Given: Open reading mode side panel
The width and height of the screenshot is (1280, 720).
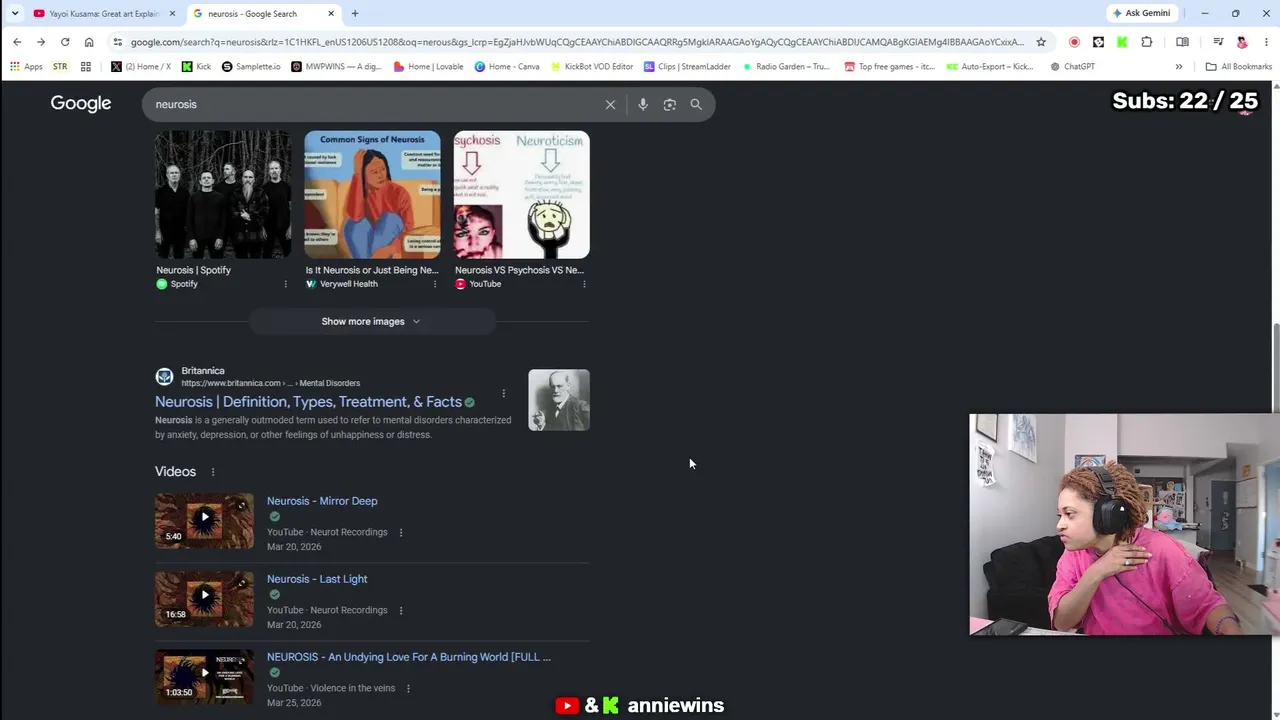Looking at the screenshot, I should click(x=1182, y=42).
